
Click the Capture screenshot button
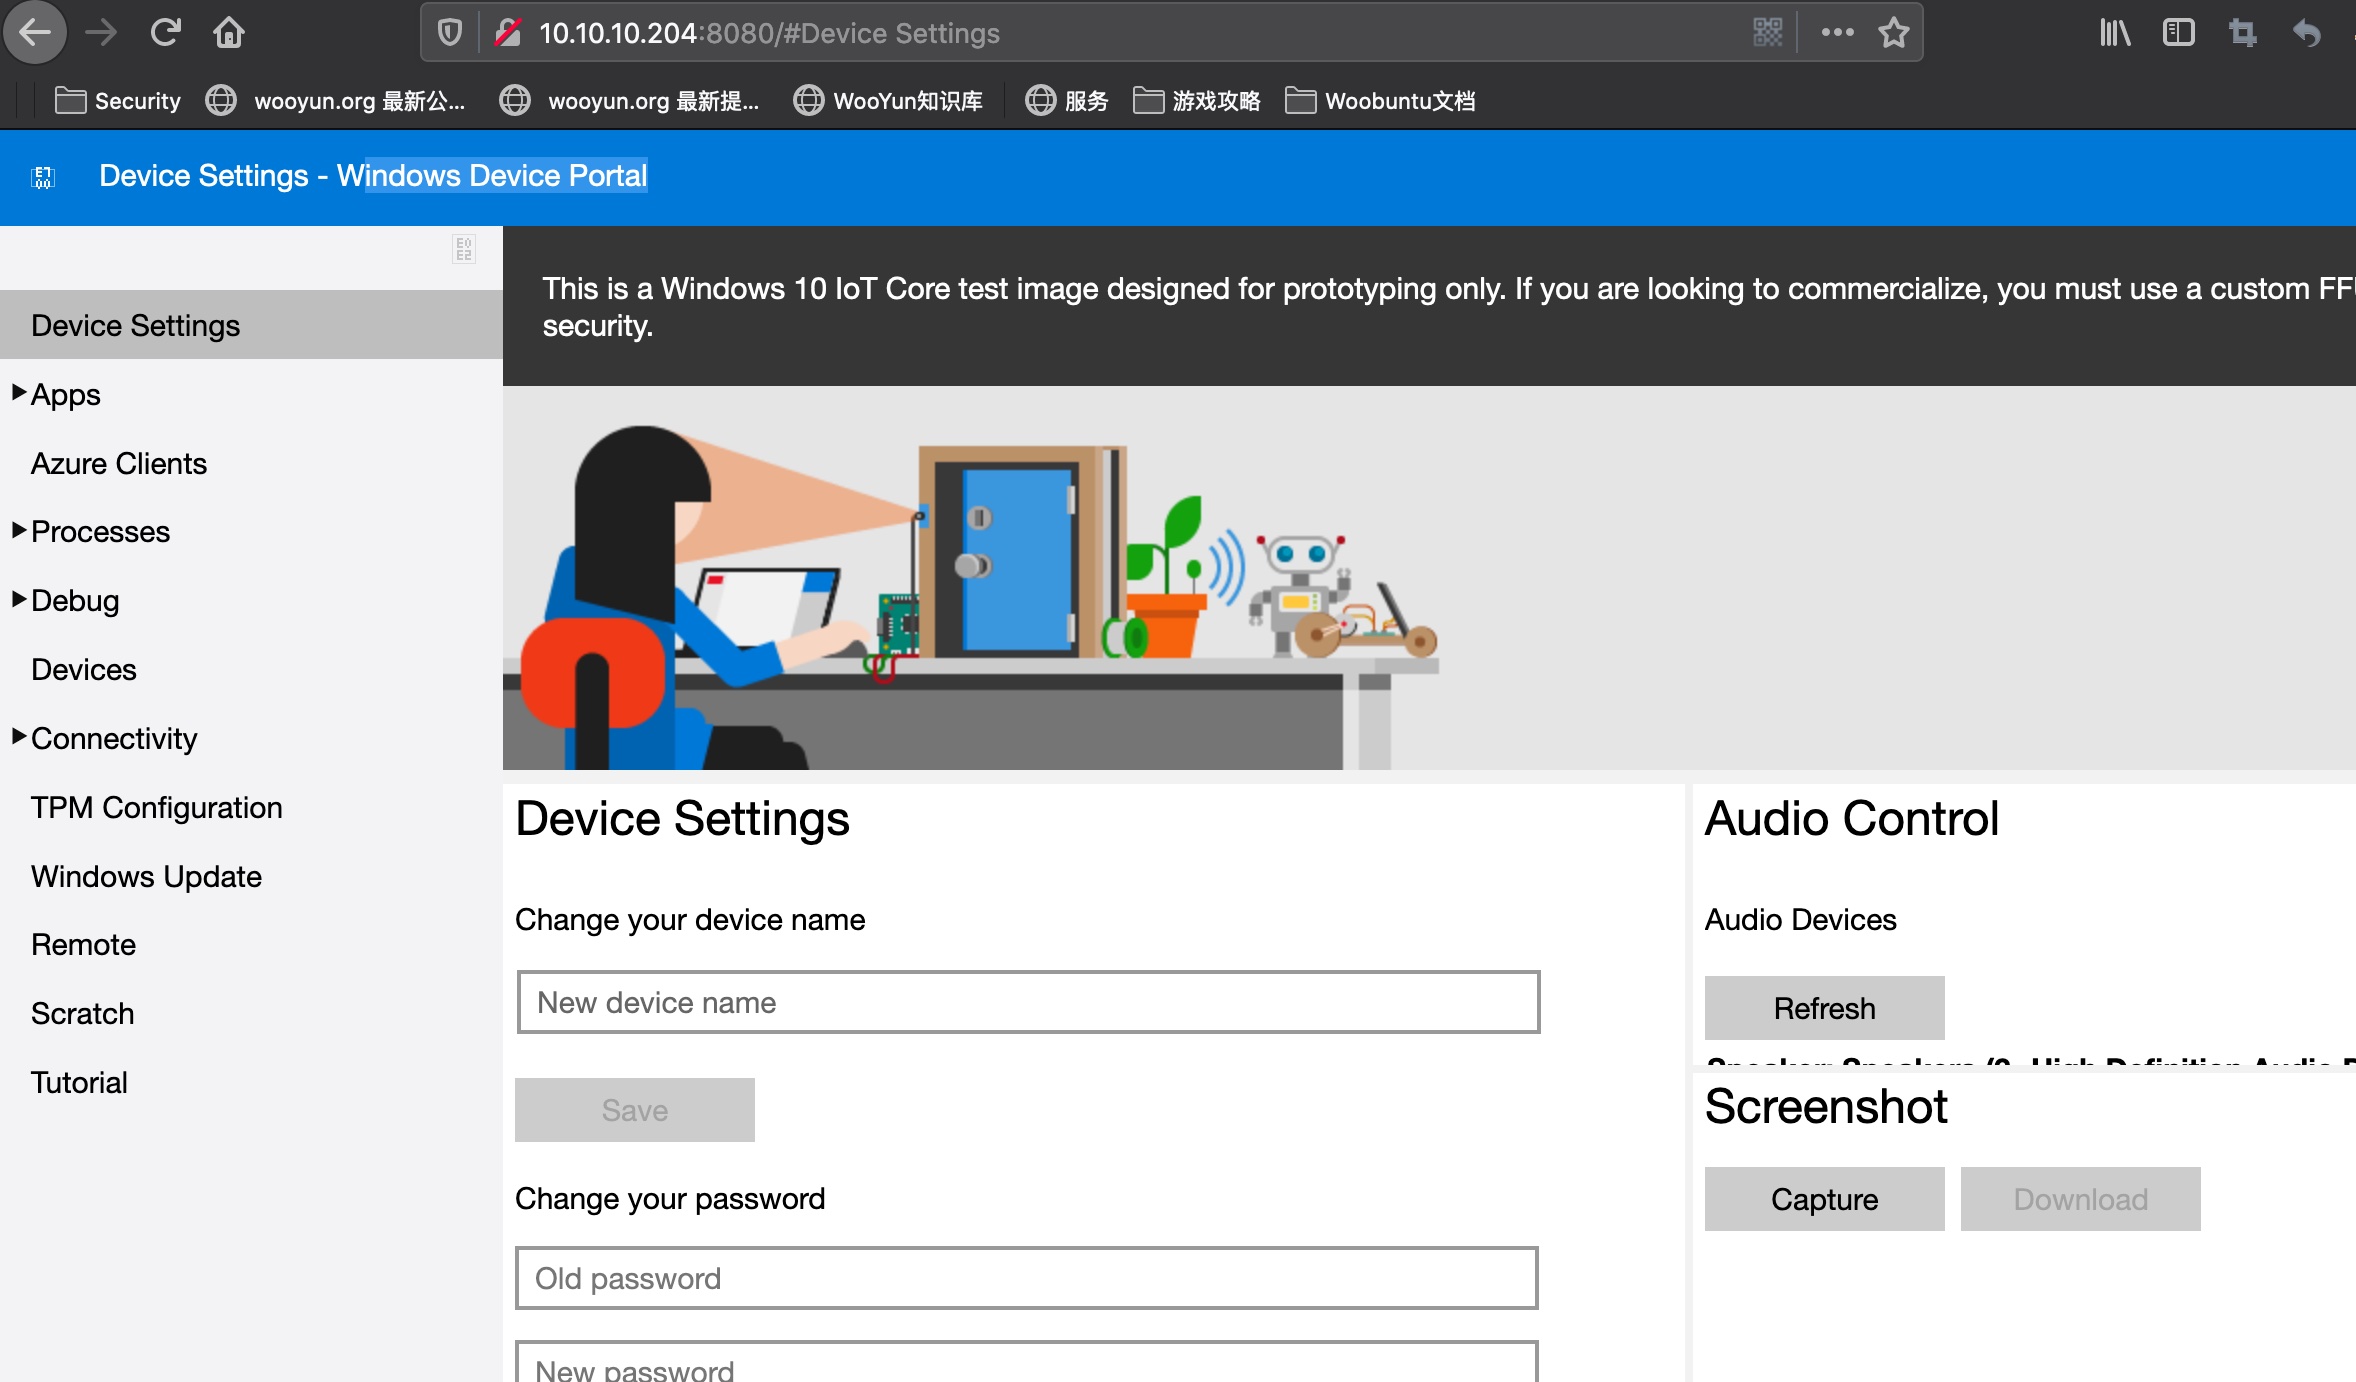[1824, 1199]
